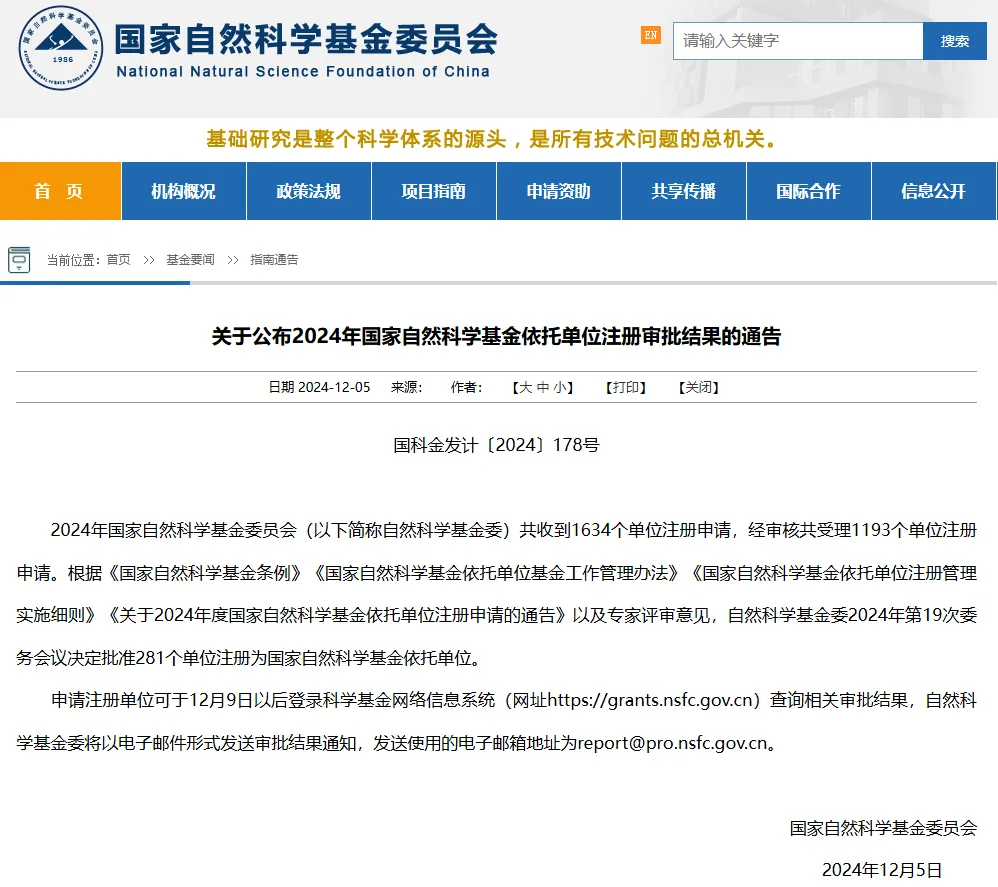Go to 首页 in the breadcrumb
This screenshot has width=998, height=887.
click(x=118, y=260)
